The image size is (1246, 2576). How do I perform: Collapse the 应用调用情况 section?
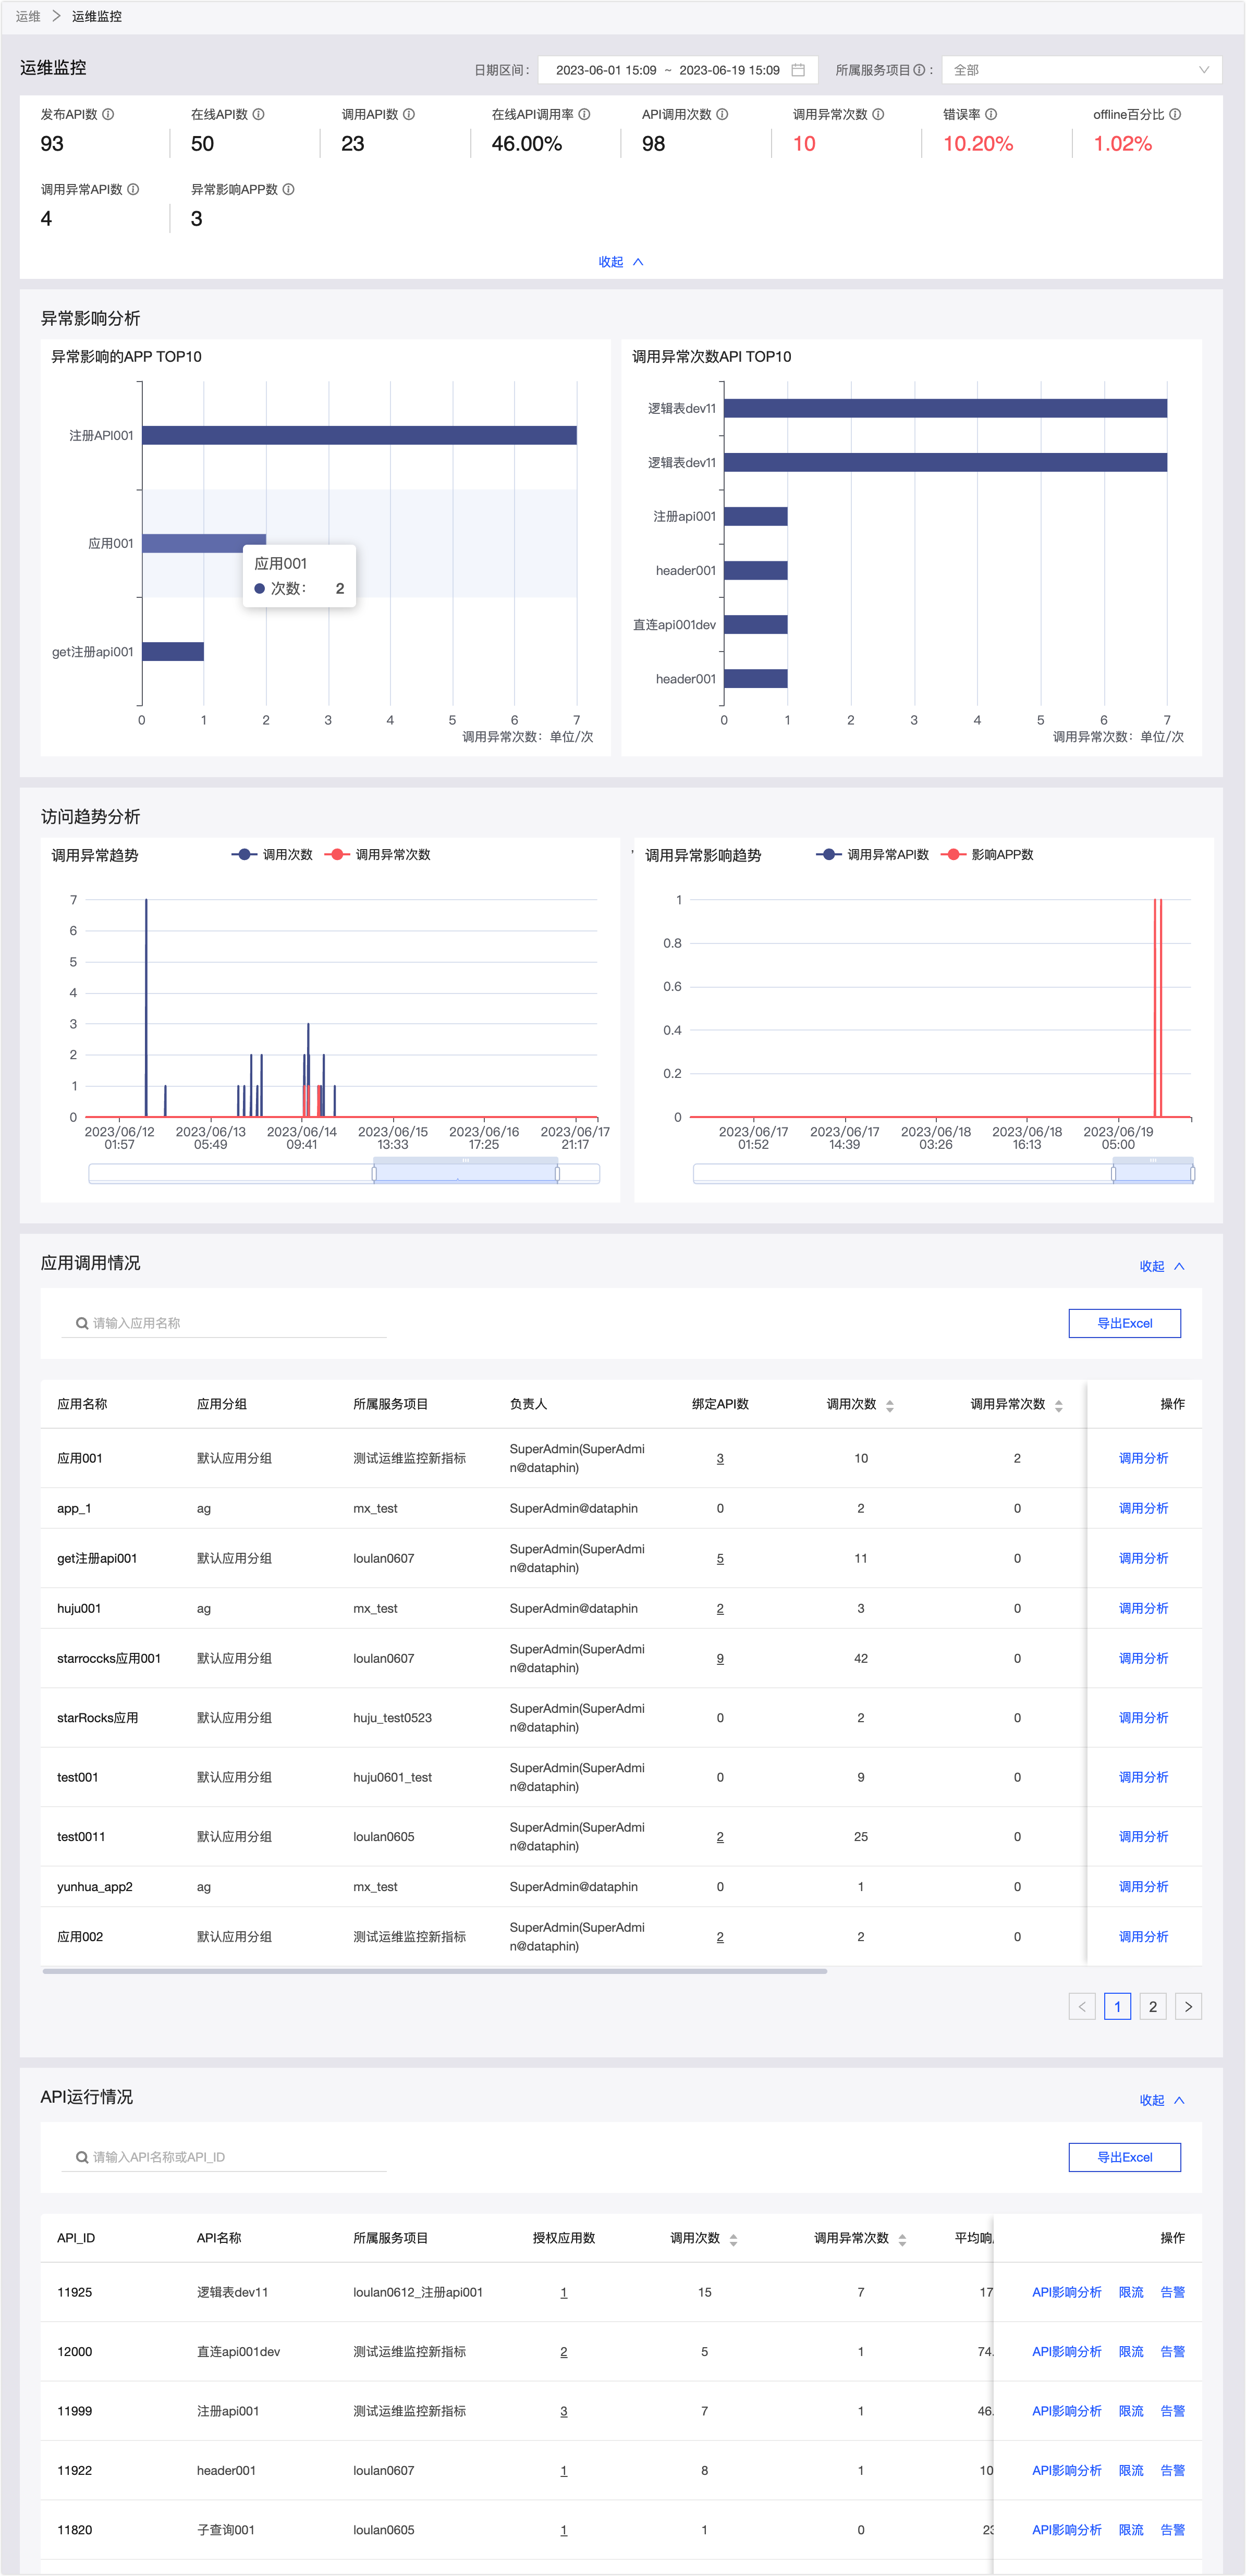[1162, 1266]
